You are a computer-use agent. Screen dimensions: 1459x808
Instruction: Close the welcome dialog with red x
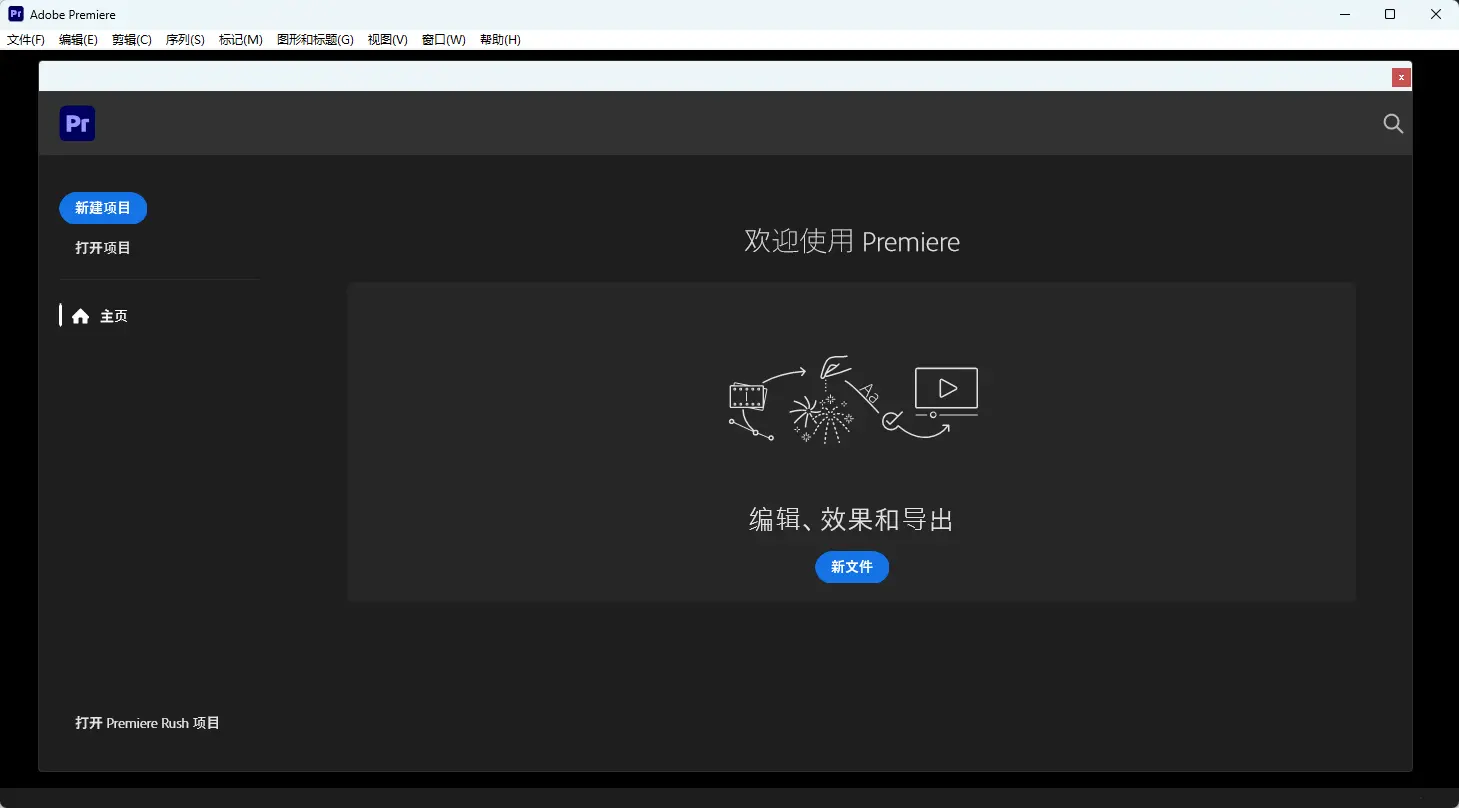1401,77
